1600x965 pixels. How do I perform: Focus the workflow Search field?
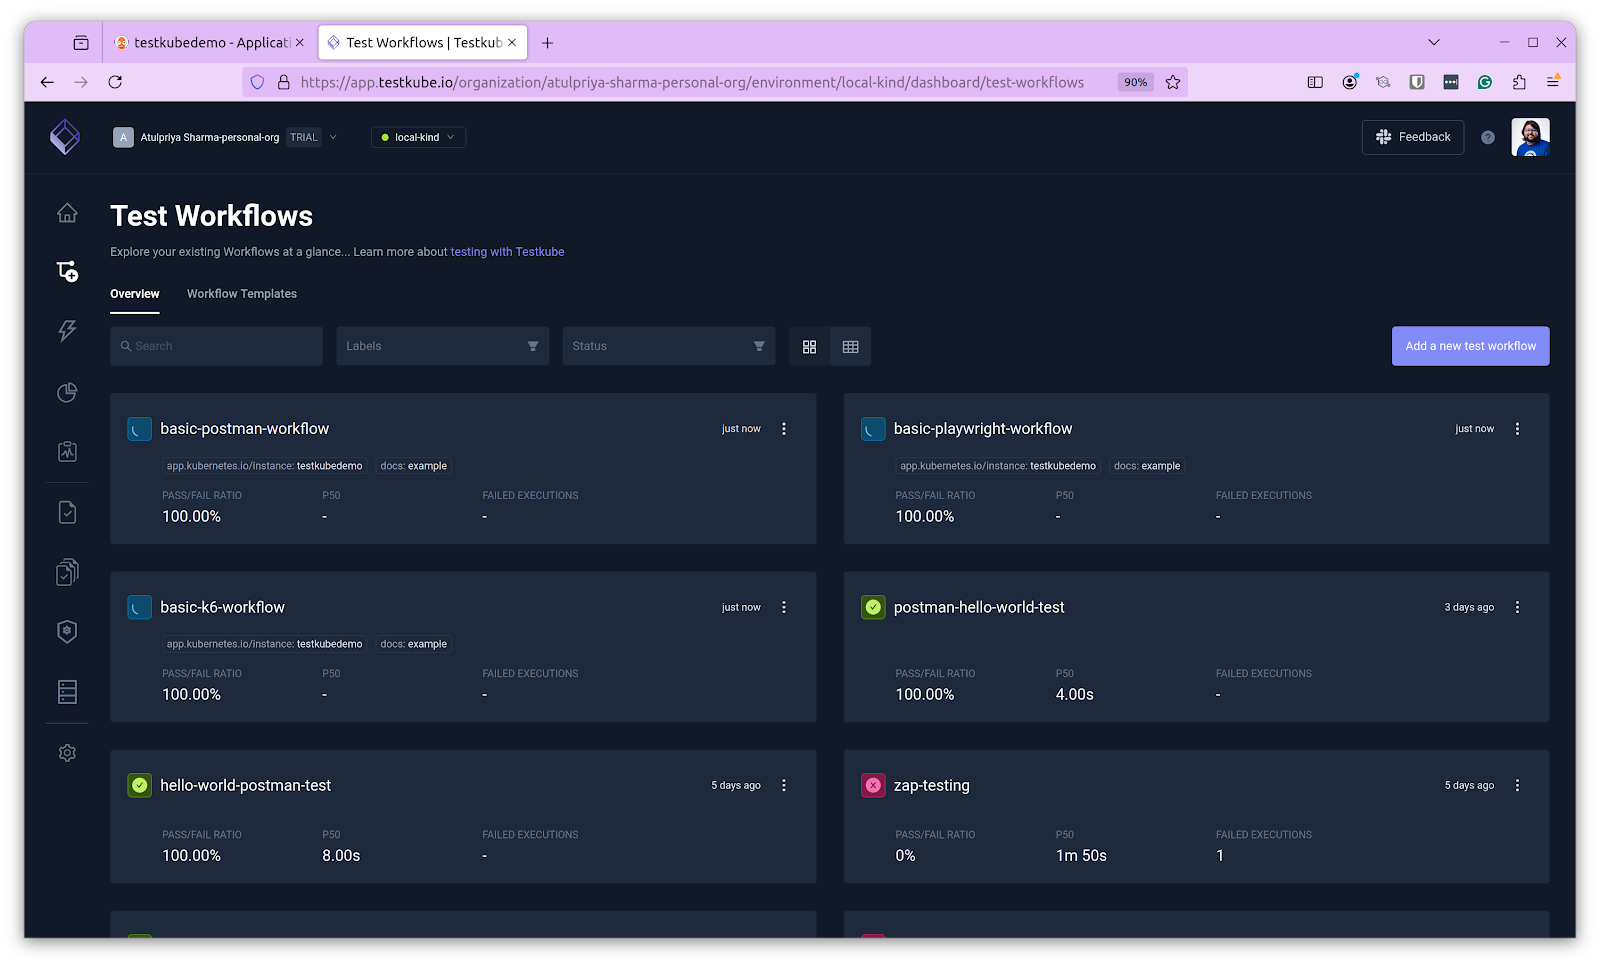tap(216, 346)
